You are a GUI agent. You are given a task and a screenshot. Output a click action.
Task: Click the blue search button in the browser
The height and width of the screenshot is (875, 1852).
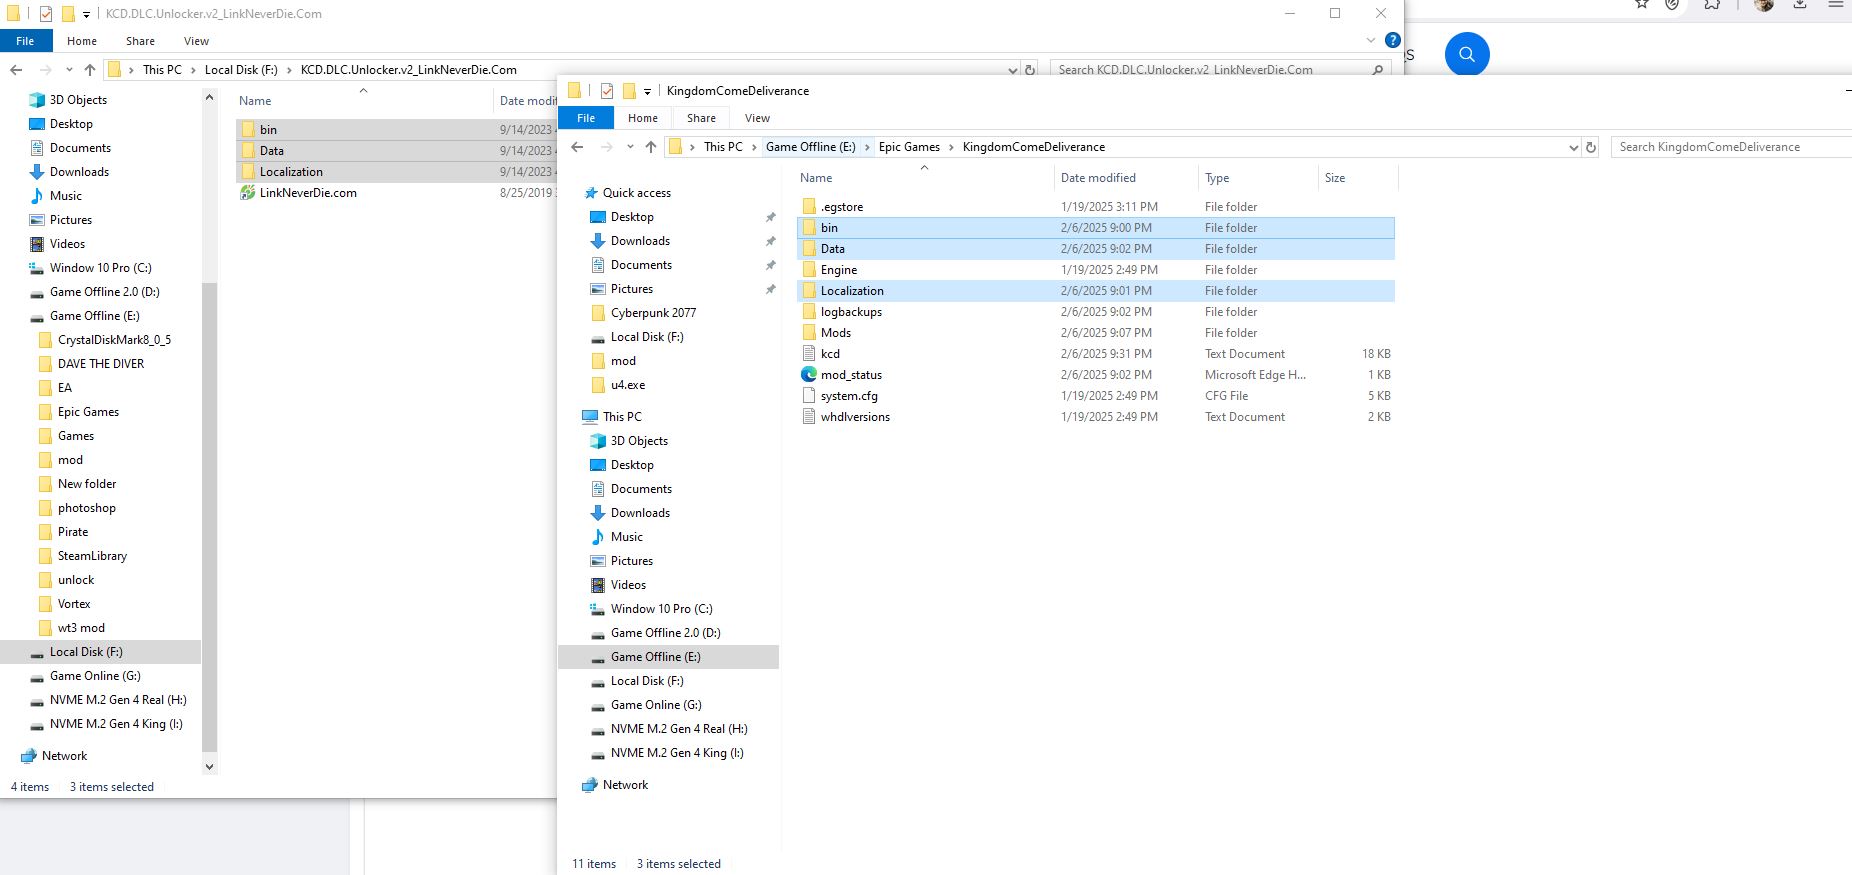(1466, 54)
